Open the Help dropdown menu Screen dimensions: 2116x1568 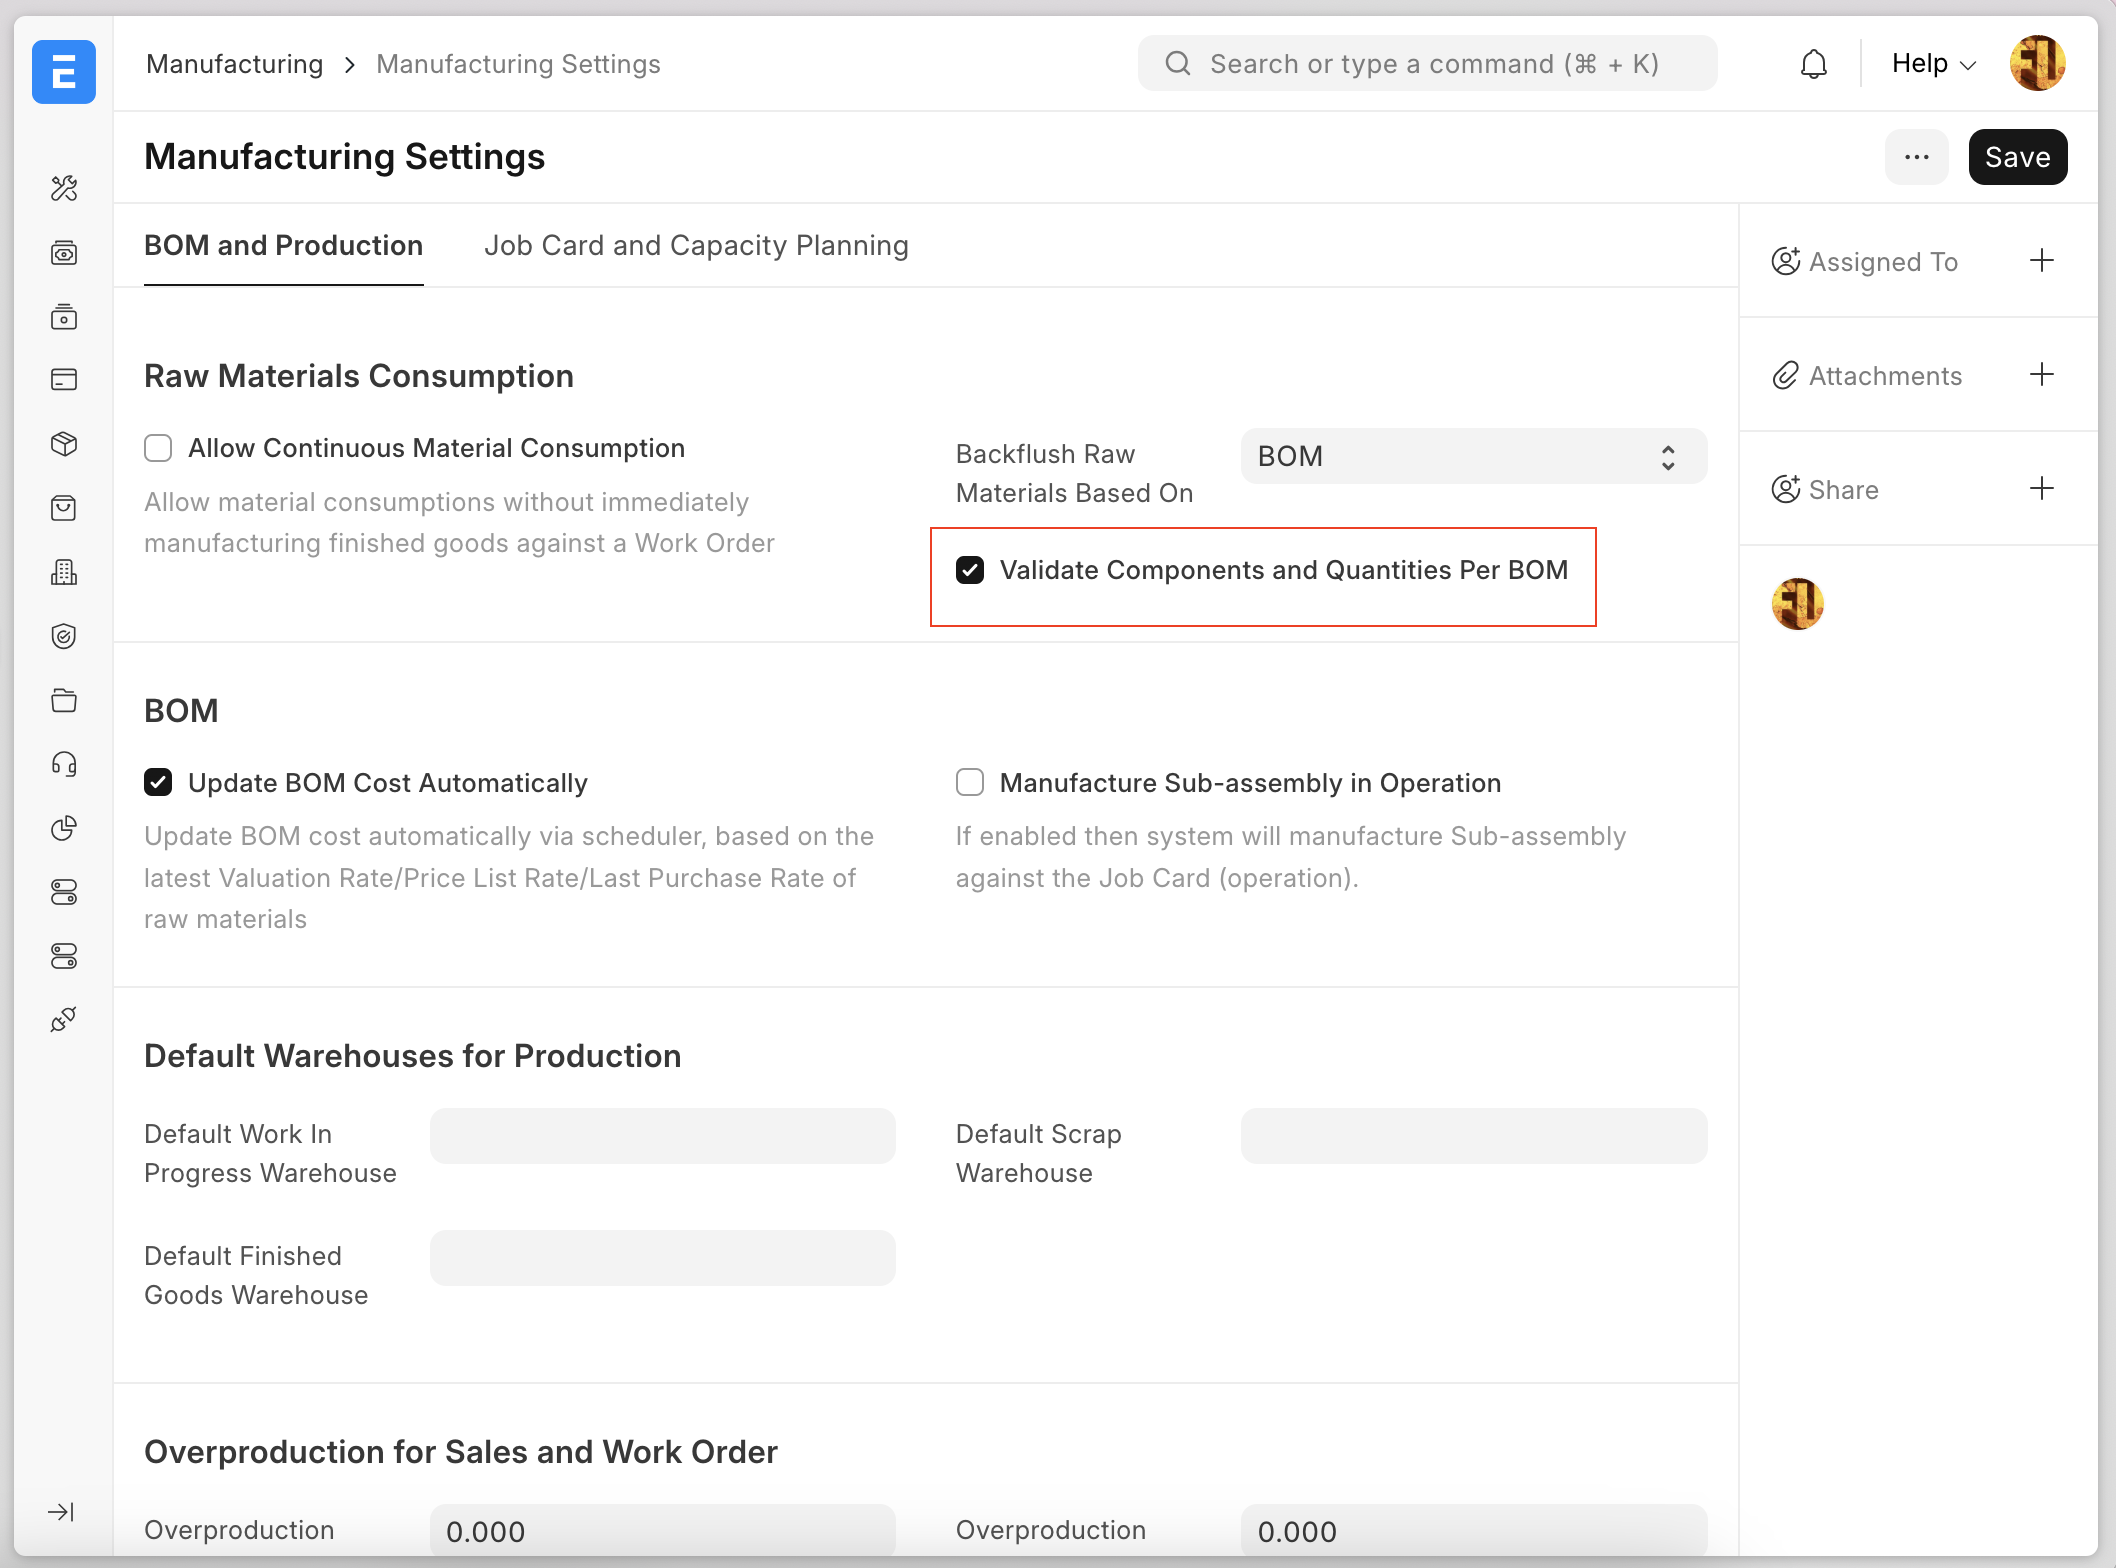[1933, 64]
